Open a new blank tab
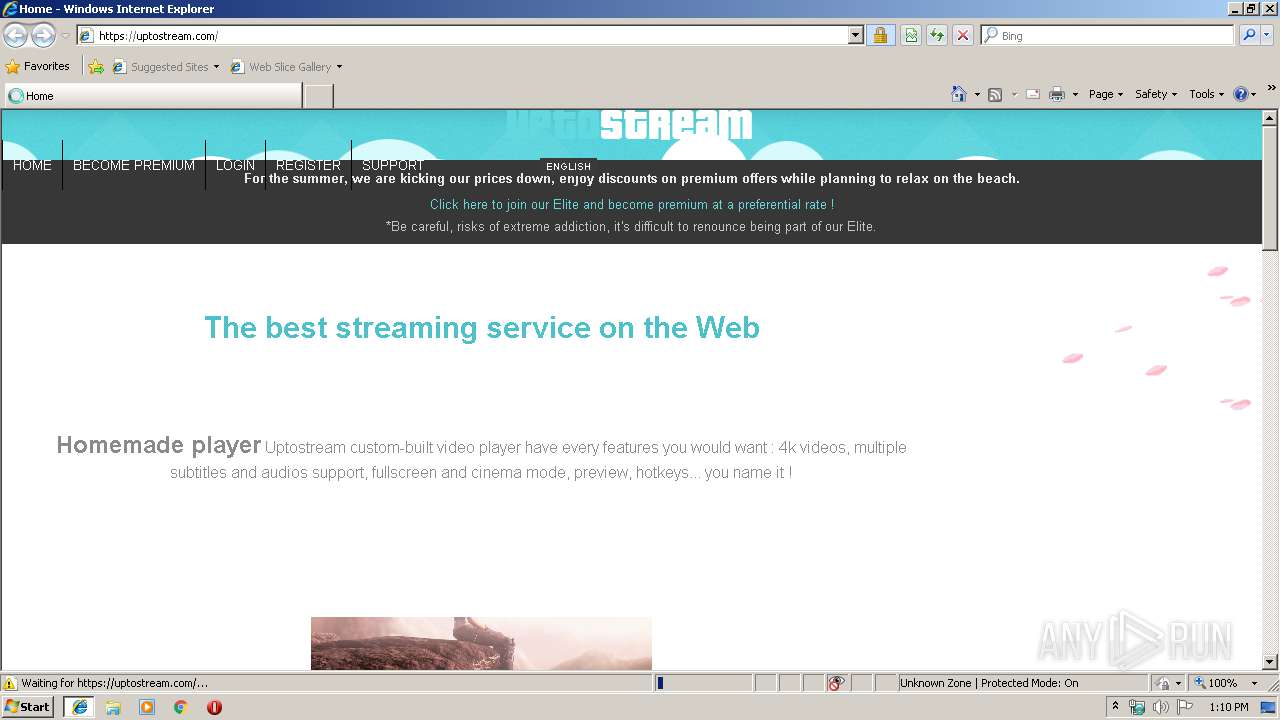Screen dimensions: 1280x720 click(x=318, y=96)
